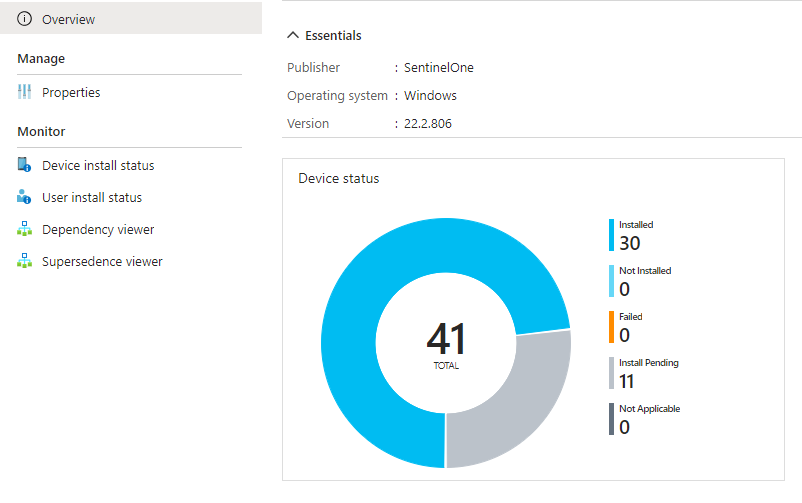The width and height of the screenshot is (802, 503).
Task: Click the orange Failed legend swatch
Action: click(x=612, y=327)
